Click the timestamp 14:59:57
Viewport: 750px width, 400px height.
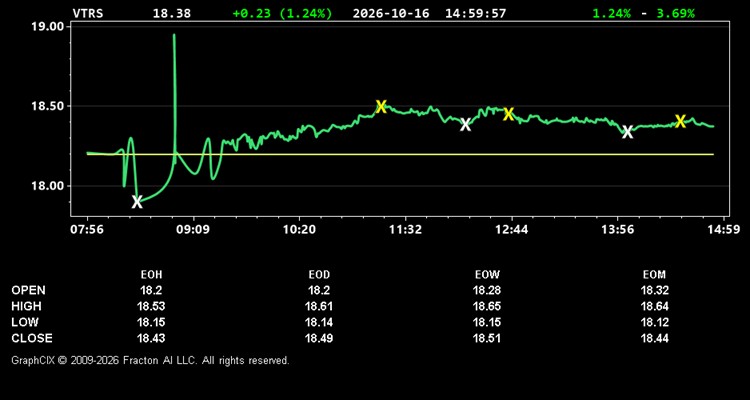[x=475, y=13]
